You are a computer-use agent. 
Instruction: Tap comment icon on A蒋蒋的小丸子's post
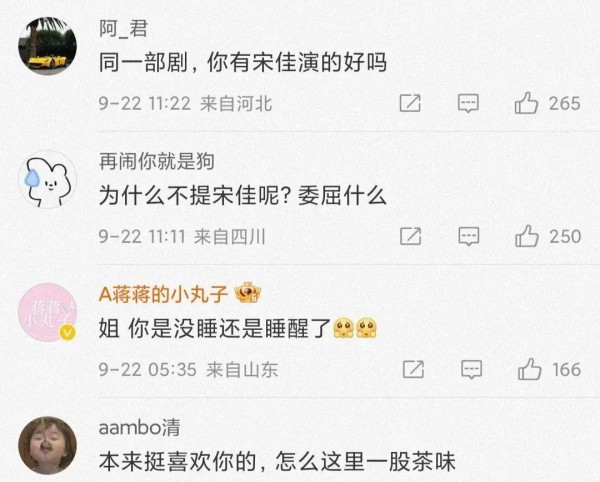point(471,370)
